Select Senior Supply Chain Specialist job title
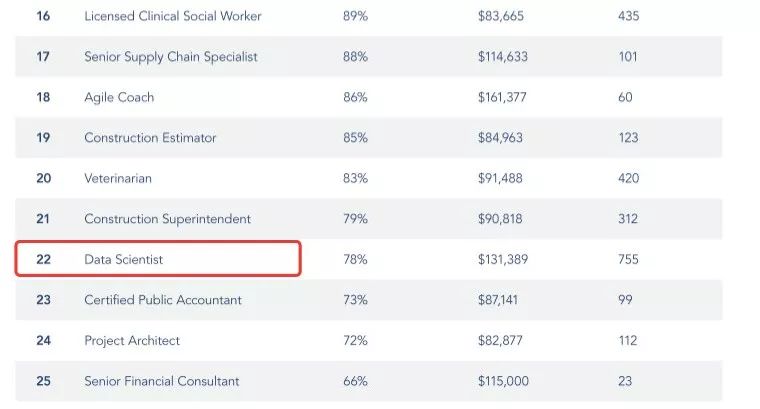The height and width of the screenshot is (409, 760). pyautogui.click(x=170, y=57)
